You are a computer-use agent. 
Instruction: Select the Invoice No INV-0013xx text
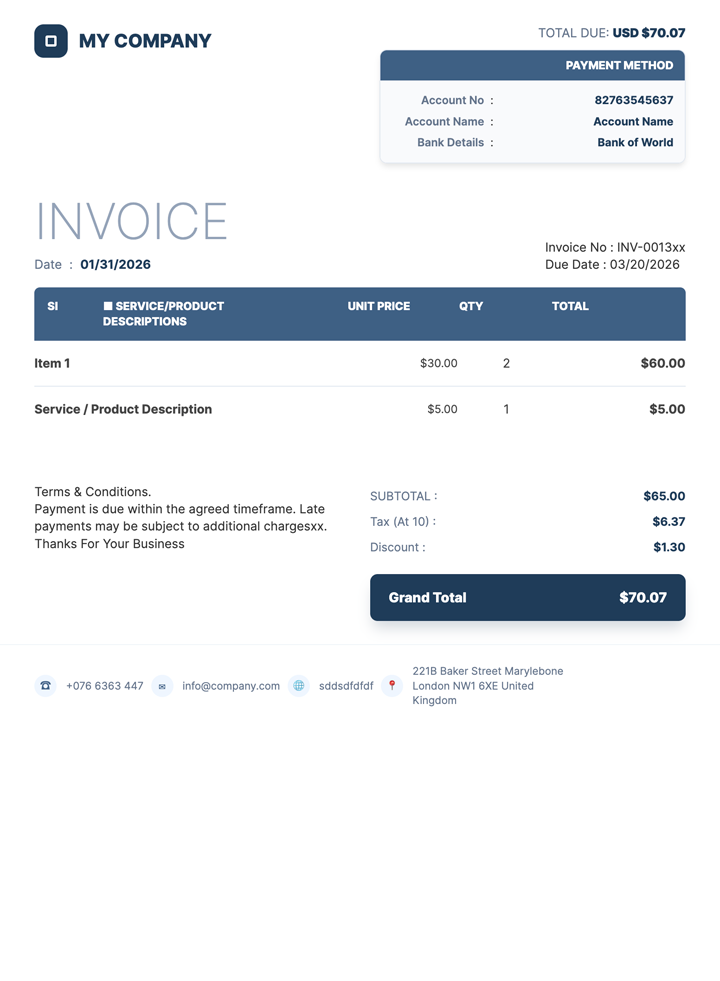(x=615, y=247)
